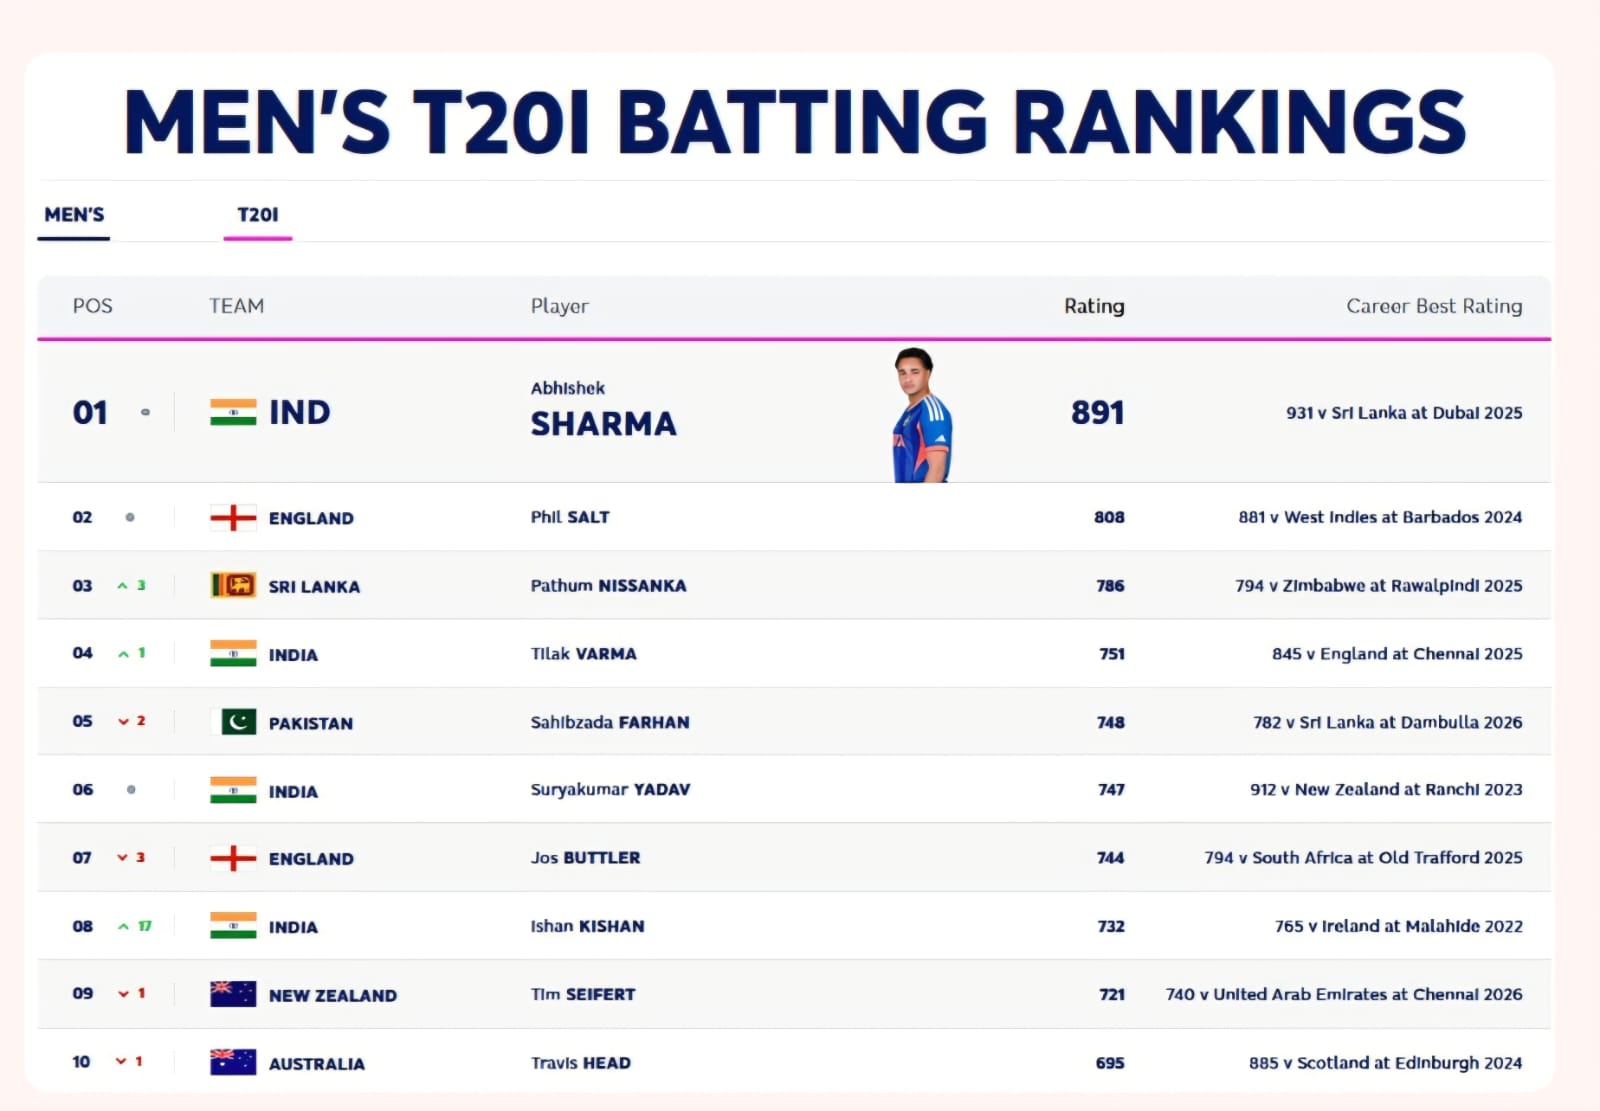This screenshot has width=1600, height=1111.
Task: Open Phil Salt player link
Action: pyautogui.click(x=570, y=517)
